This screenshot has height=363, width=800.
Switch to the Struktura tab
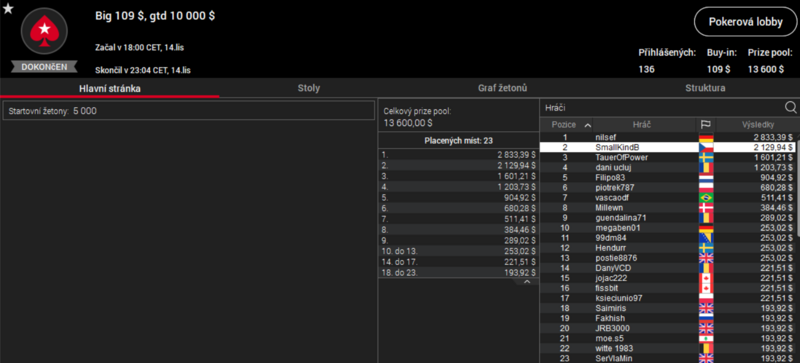pyautogui.click(x=705, y=88)
